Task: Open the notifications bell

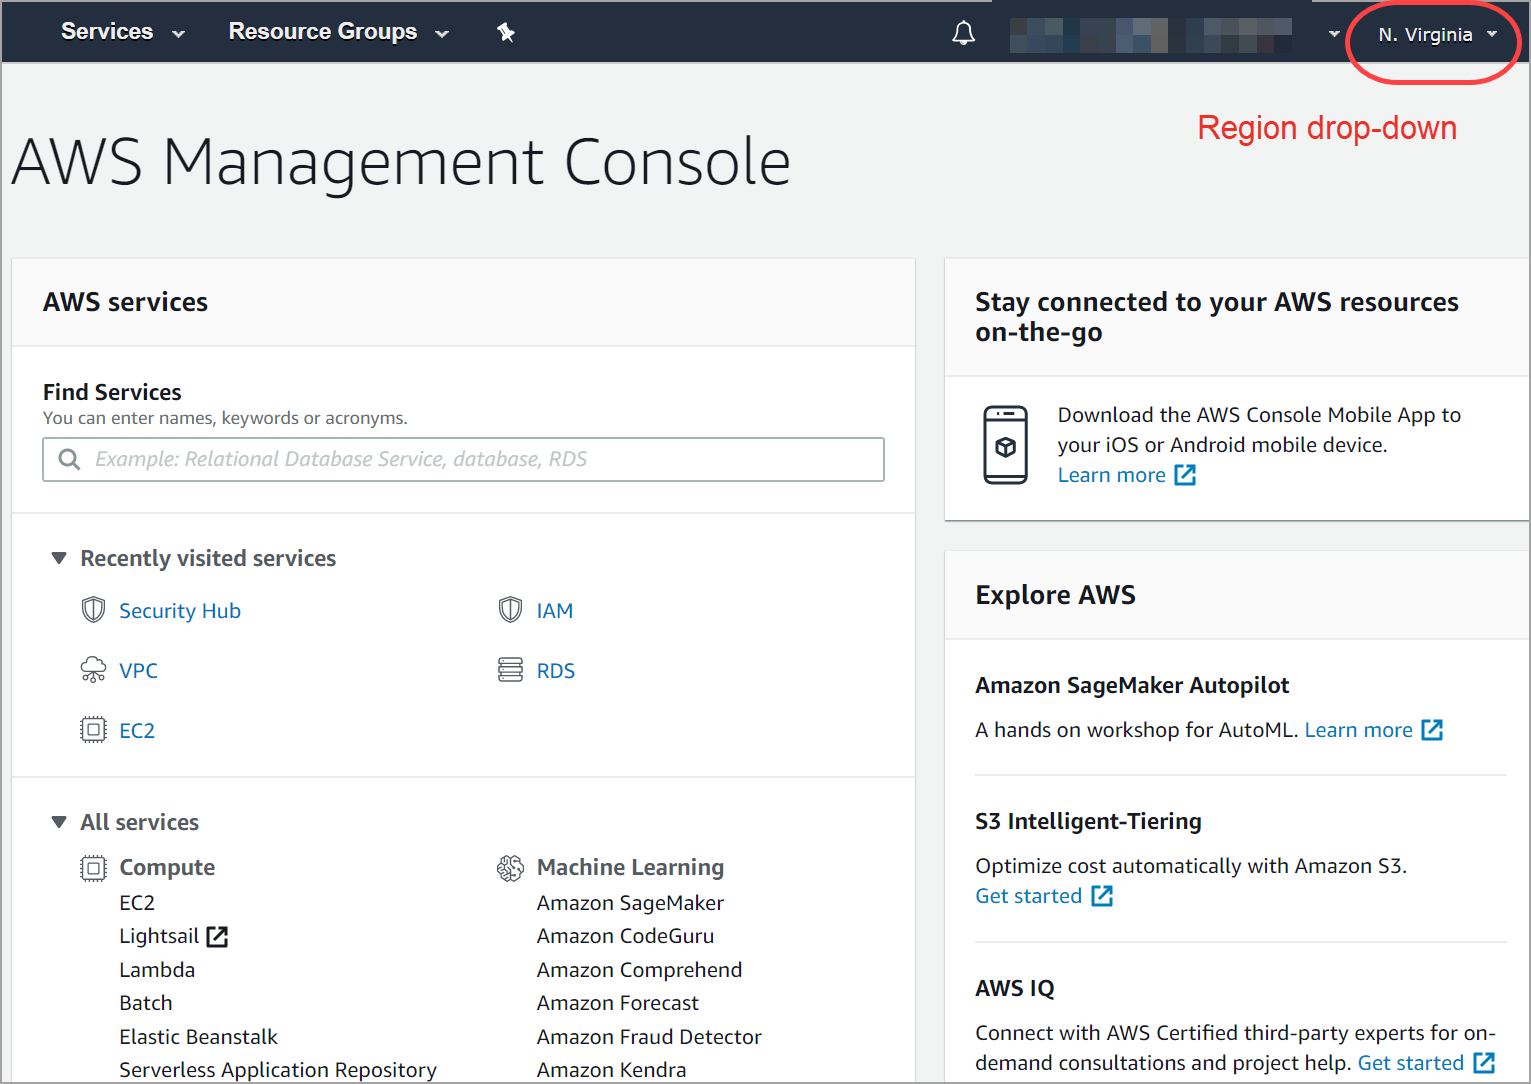Action: (963, 33)
